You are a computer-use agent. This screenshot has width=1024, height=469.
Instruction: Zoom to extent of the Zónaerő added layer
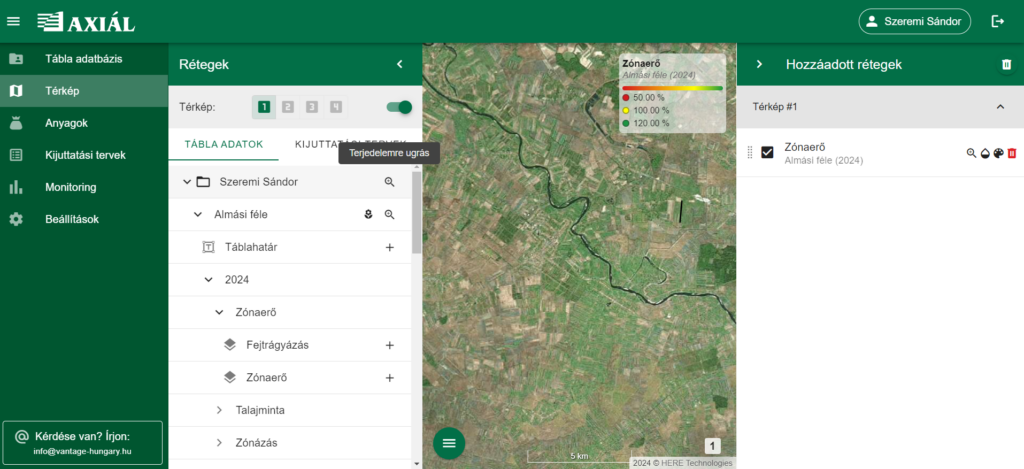tap(971, 153)
